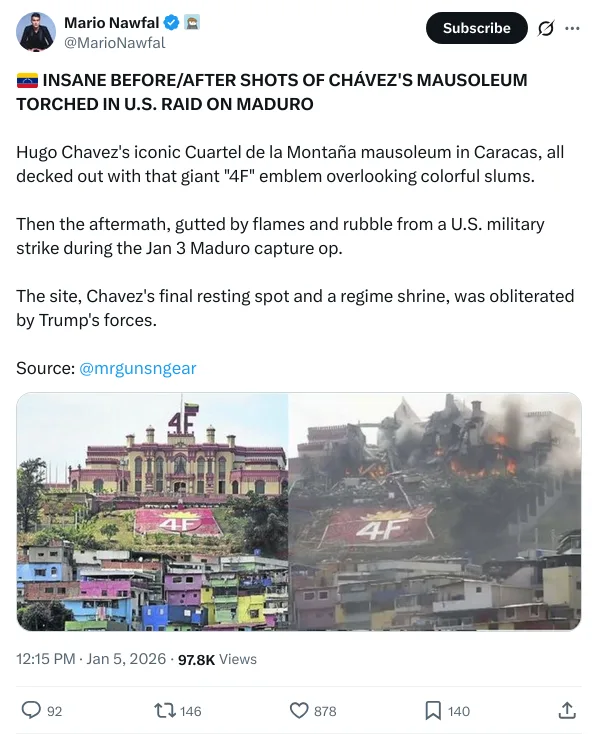Viewport: 598px width, 734px height.
Task: Click the Subscribe button
Action: tap(476, 28)
